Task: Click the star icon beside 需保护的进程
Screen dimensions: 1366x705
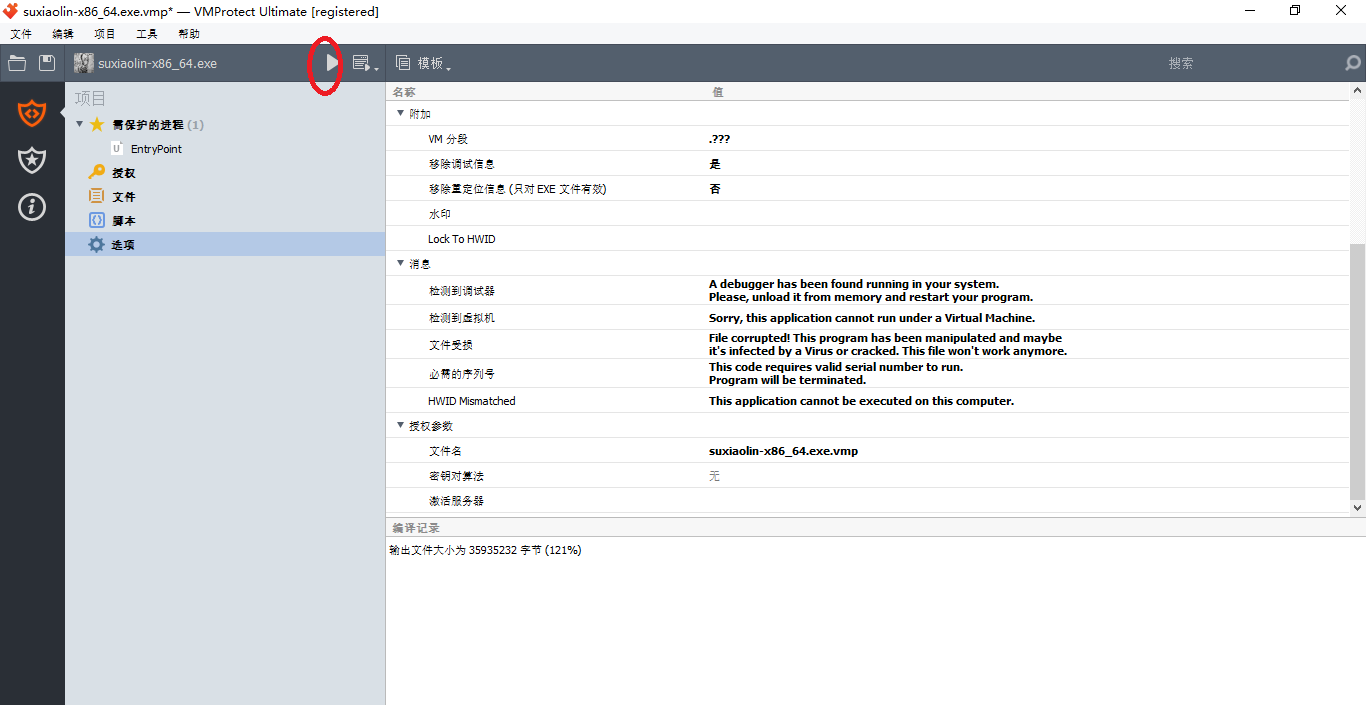Action: coord(97,125)
